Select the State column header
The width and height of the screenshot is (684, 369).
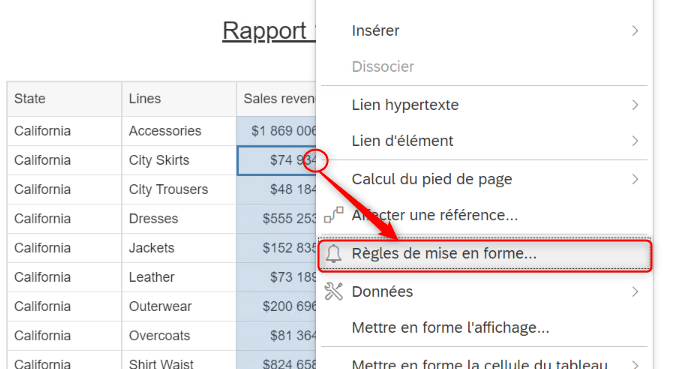click(x=64, y=99)
